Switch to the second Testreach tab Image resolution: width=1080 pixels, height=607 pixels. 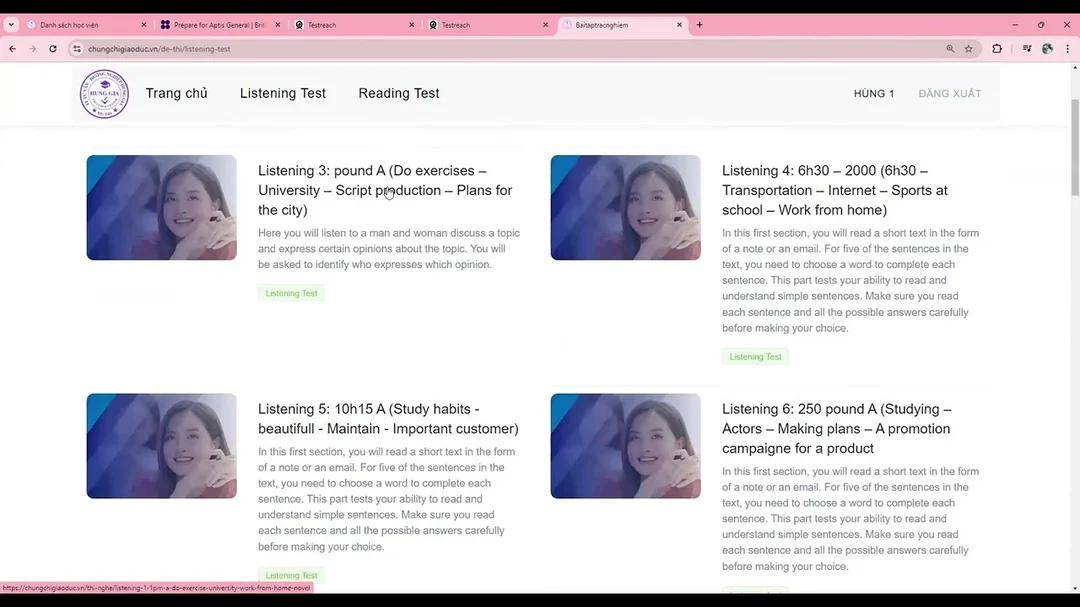coord(486,25)
